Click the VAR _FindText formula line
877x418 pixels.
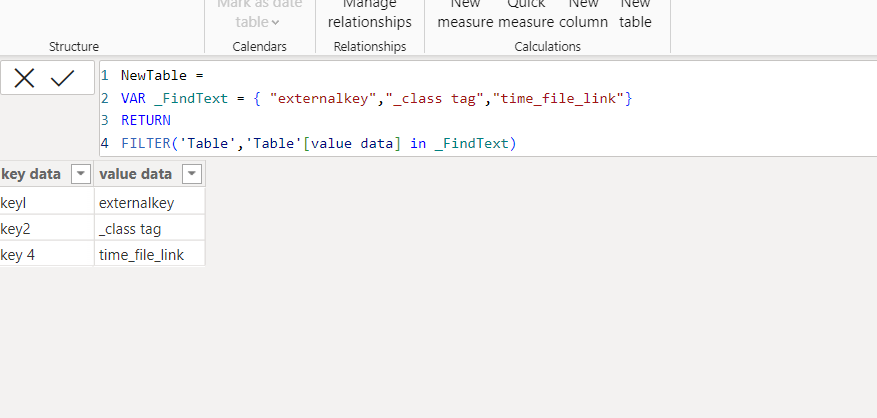pos(376,98)
